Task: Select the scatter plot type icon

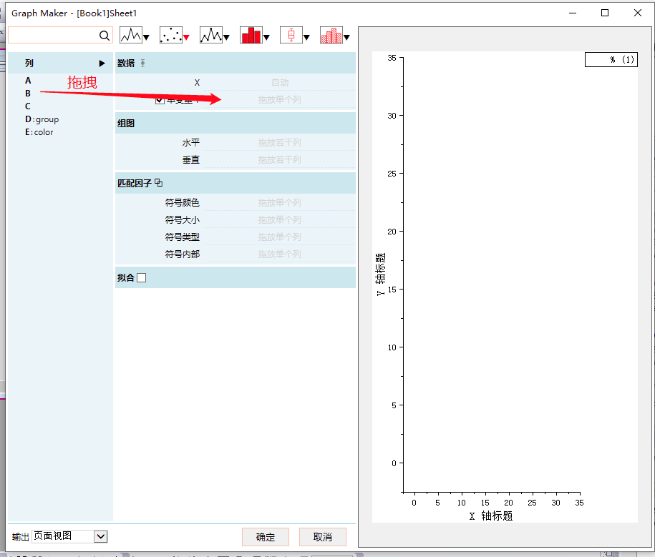Action: tap(171, 35)
